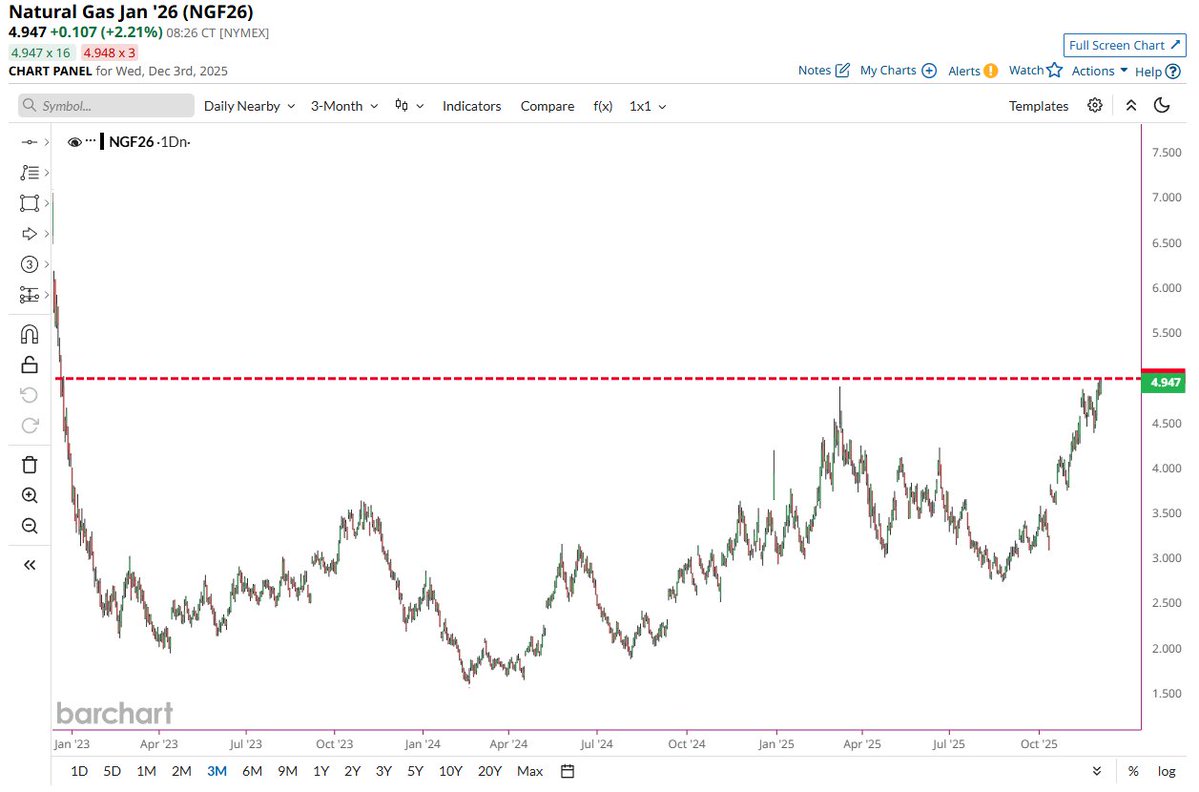Click the red ask 4.948 x 3 box
The height and width of the screenshot is (792, 1199).
[x=109, y=53]
